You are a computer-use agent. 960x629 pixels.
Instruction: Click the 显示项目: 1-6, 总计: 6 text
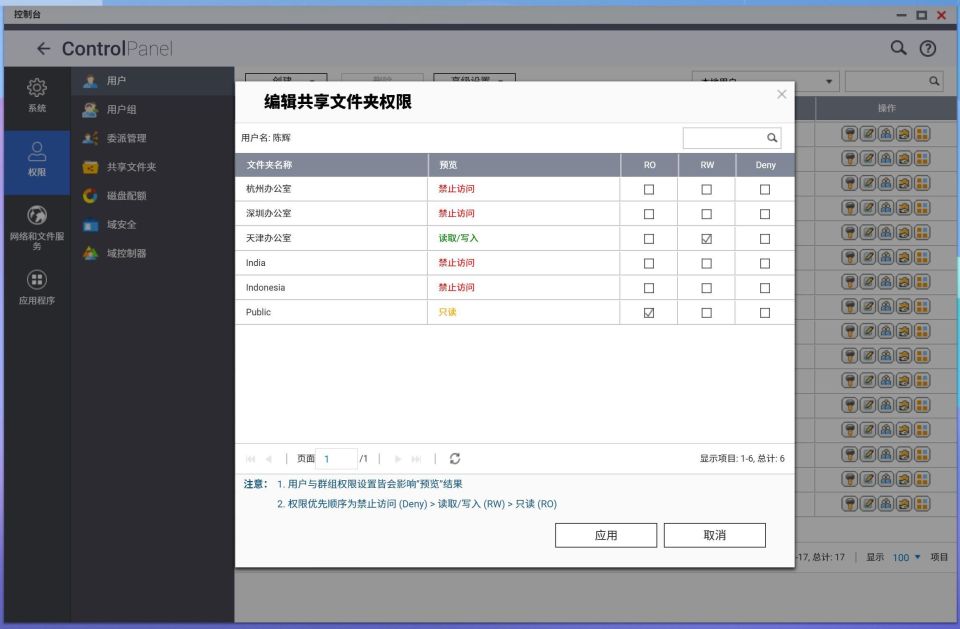pyautogui.click(x=742, y=459)
